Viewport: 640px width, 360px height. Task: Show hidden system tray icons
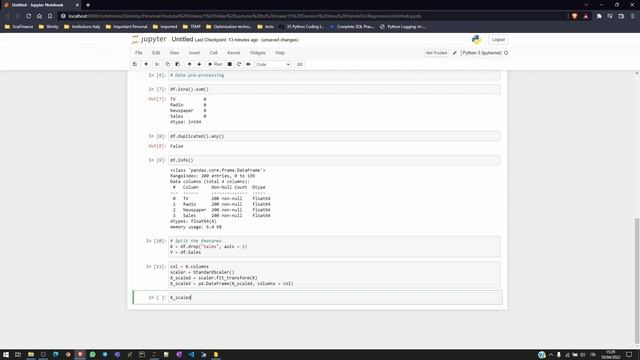pos(551,355)
